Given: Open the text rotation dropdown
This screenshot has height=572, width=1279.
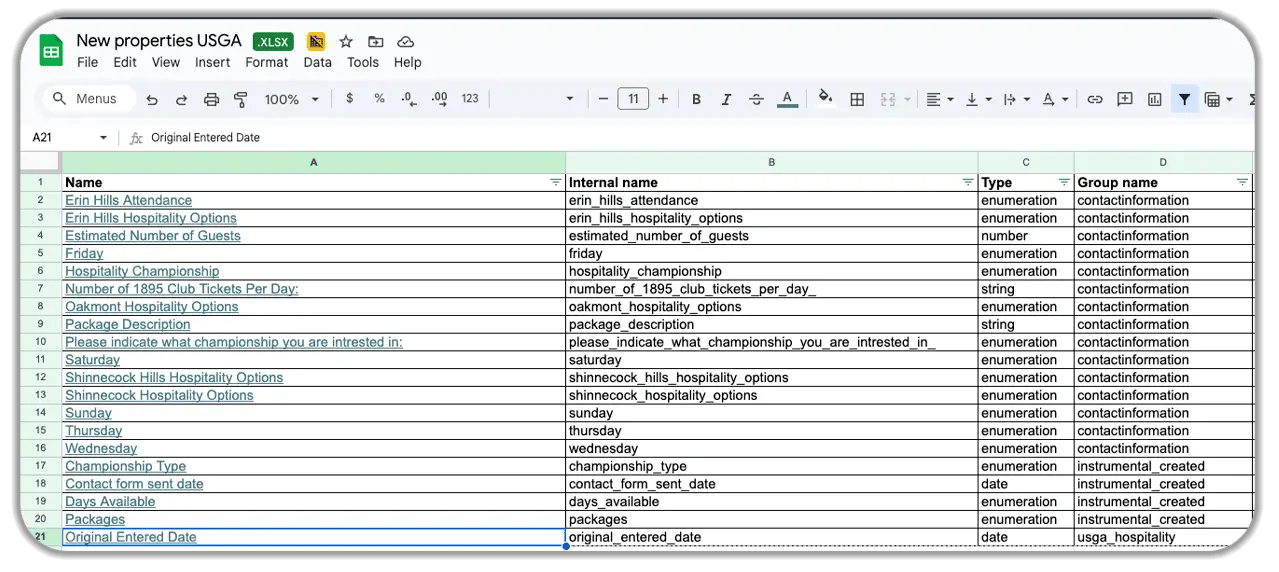Looking at the screenshot, I should click(x=1055, y=99).
